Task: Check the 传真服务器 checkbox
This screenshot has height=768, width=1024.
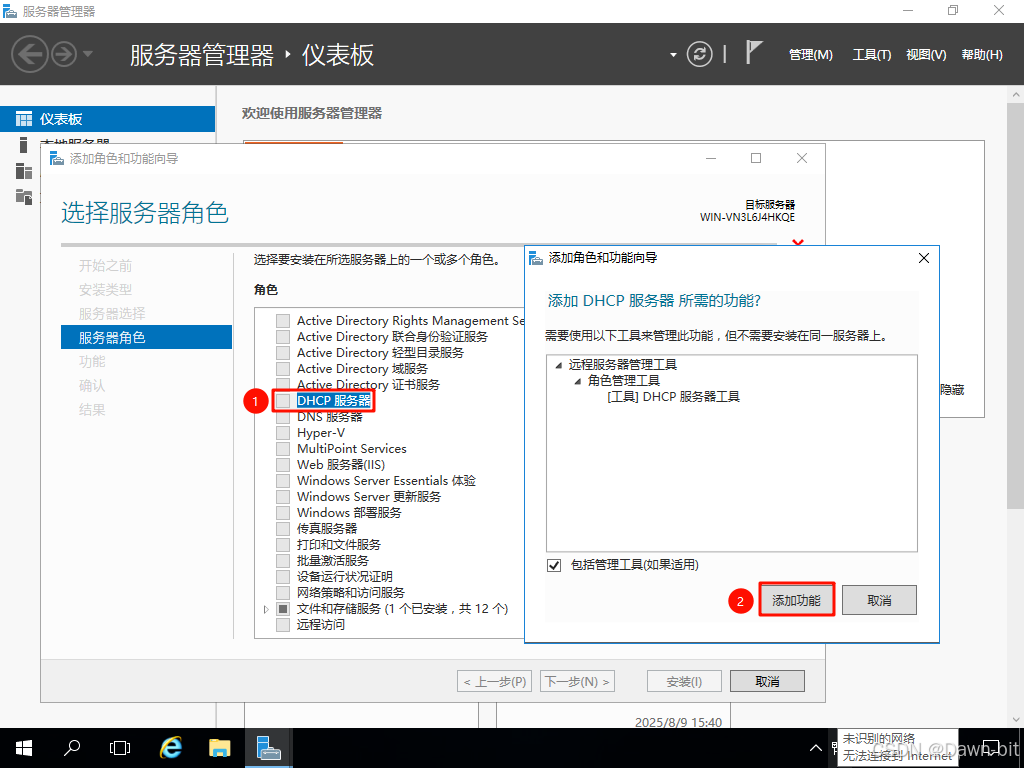Action: (x=283, y=529)
